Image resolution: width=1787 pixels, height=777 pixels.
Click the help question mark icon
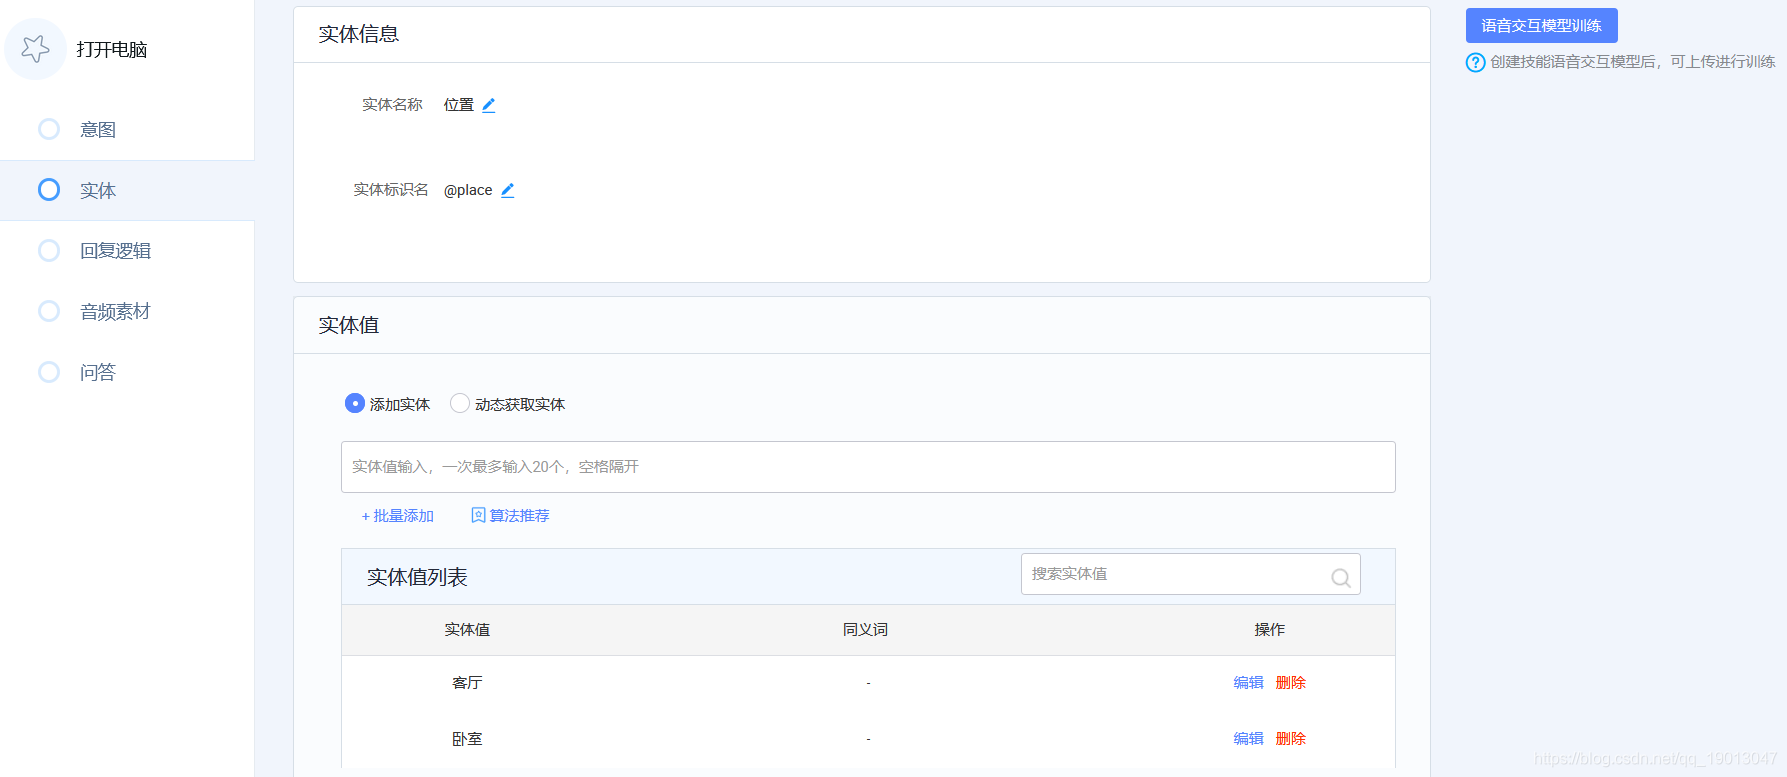point(1475,62)
